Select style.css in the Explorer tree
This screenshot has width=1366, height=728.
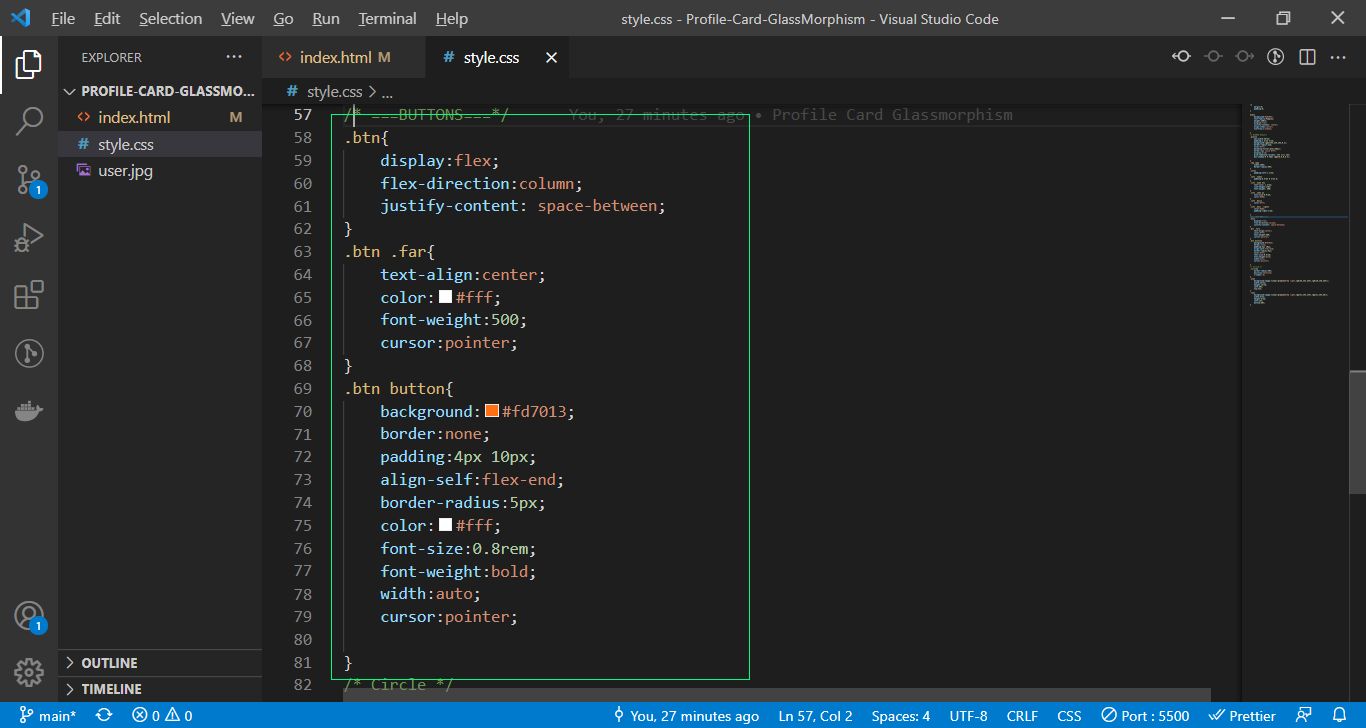[160, 144]
